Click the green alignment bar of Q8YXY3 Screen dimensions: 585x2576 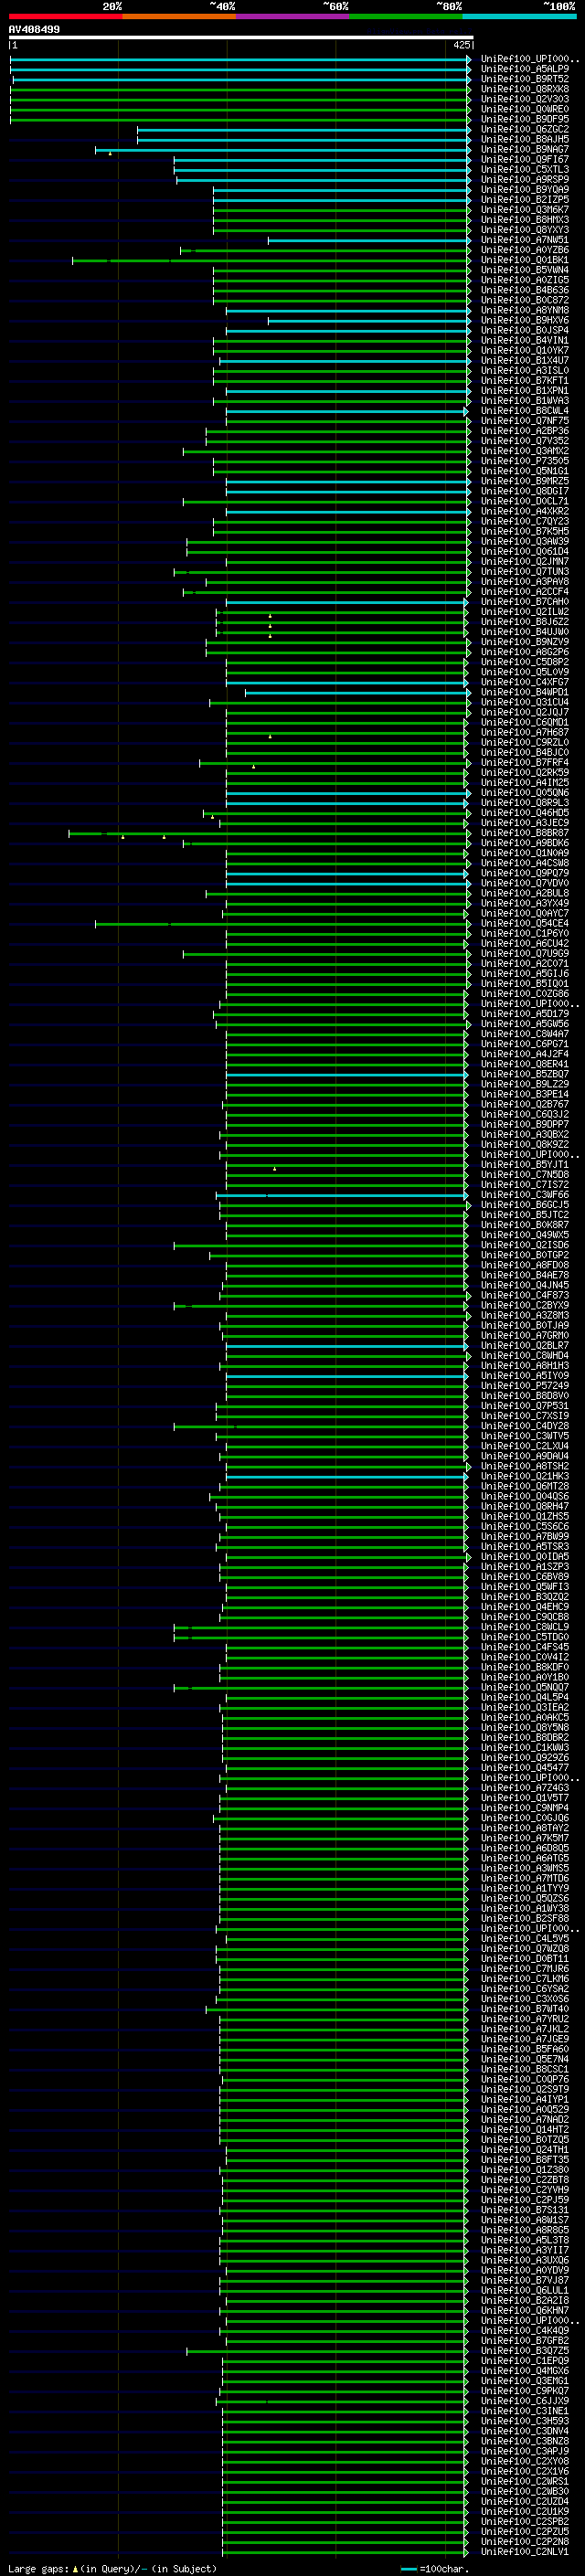coord(341,230)
